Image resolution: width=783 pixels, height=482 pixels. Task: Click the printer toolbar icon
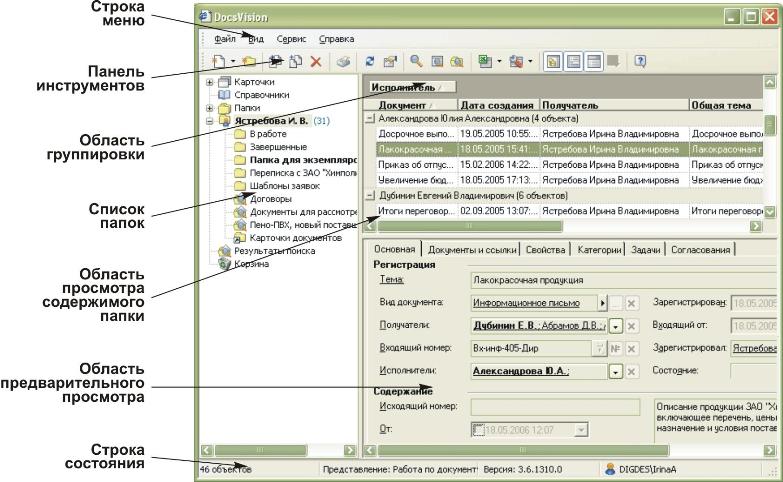(x=344, y=62)
